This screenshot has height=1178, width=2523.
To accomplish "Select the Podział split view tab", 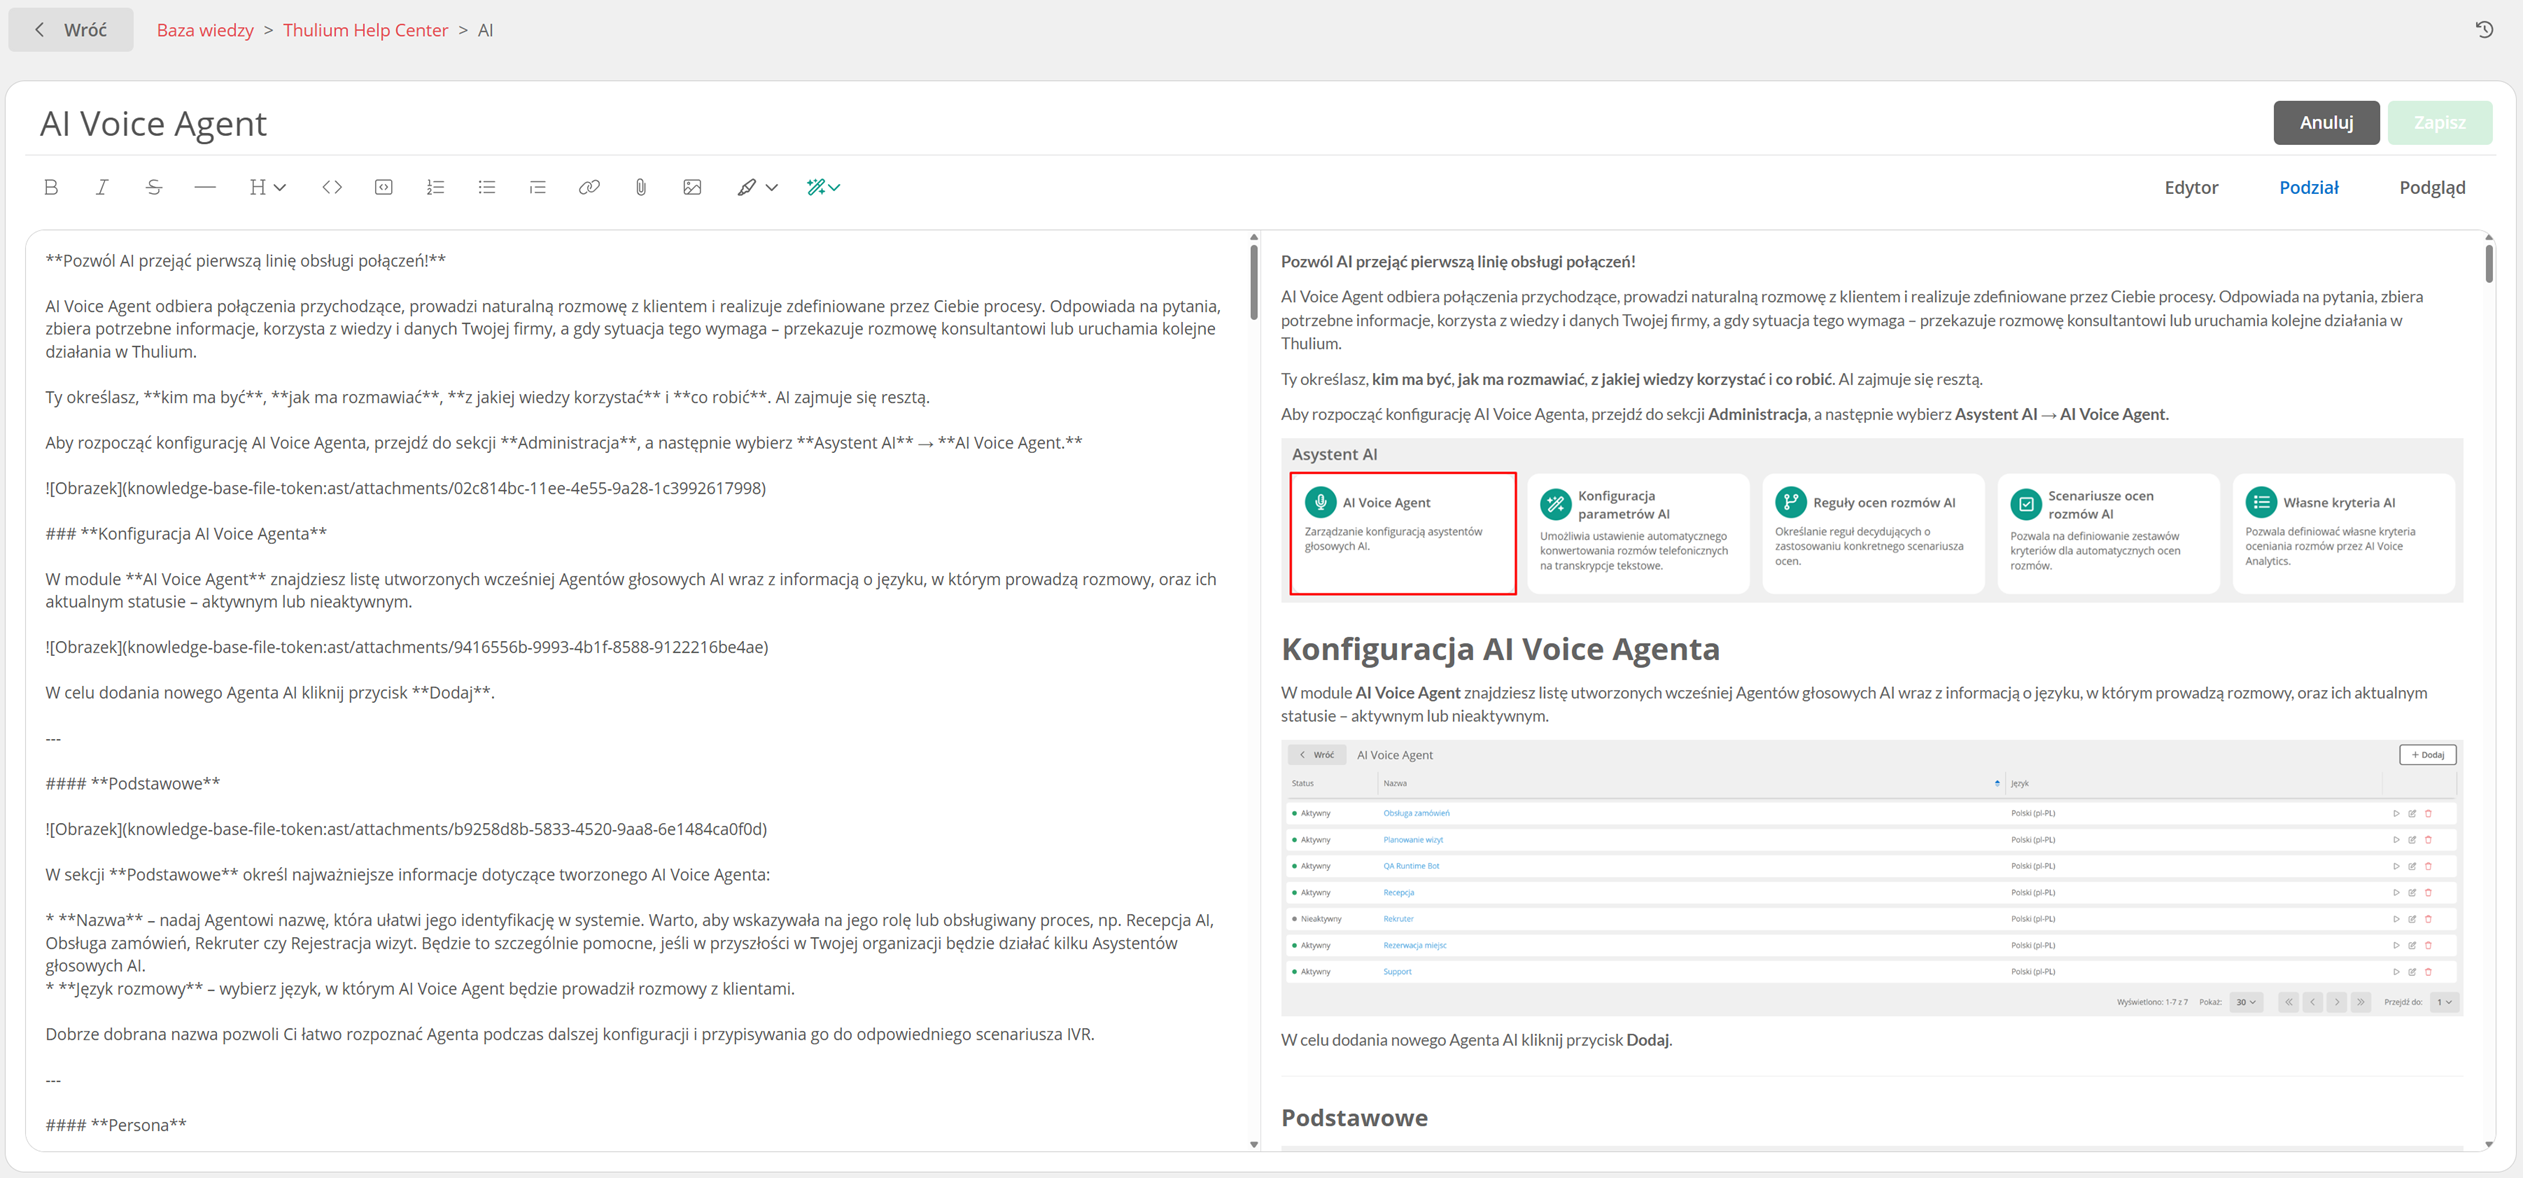I will (x=2308, y=187).
